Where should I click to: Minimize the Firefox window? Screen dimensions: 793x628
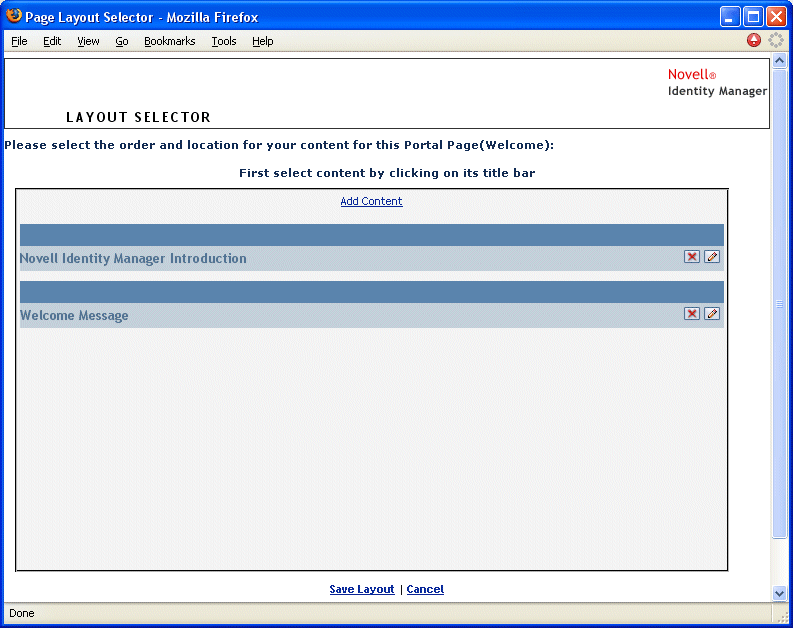pos(730,17)
